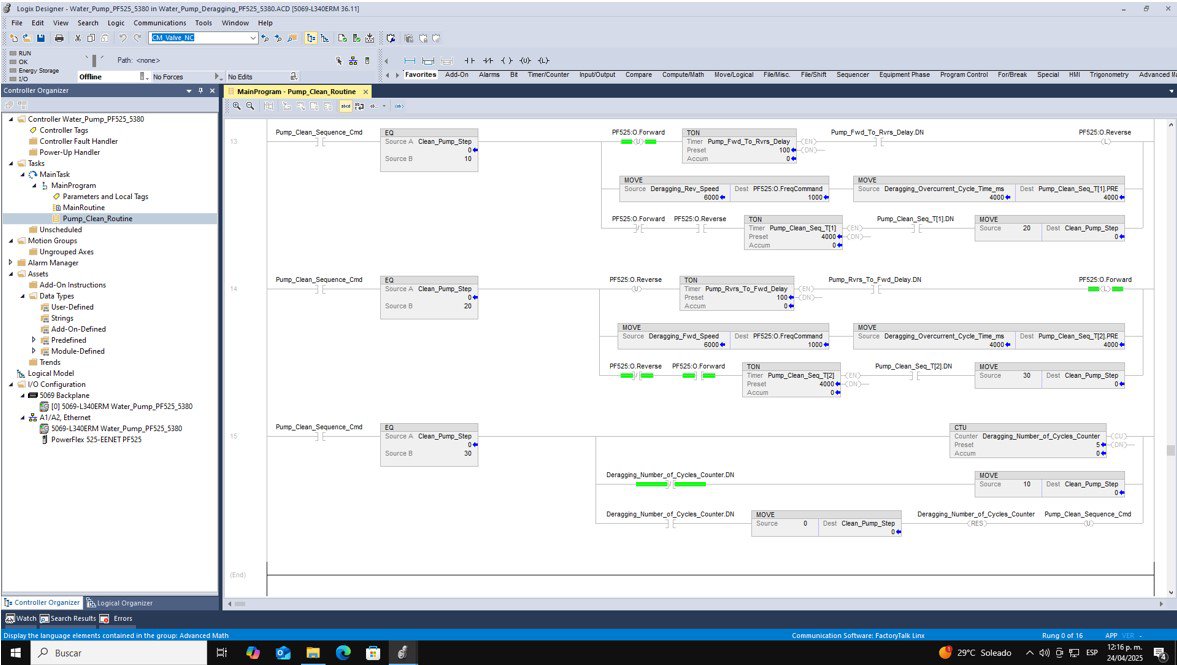Click the Zoom In magnifier in the routine editor
The image size is (1177, 665).
236,106
